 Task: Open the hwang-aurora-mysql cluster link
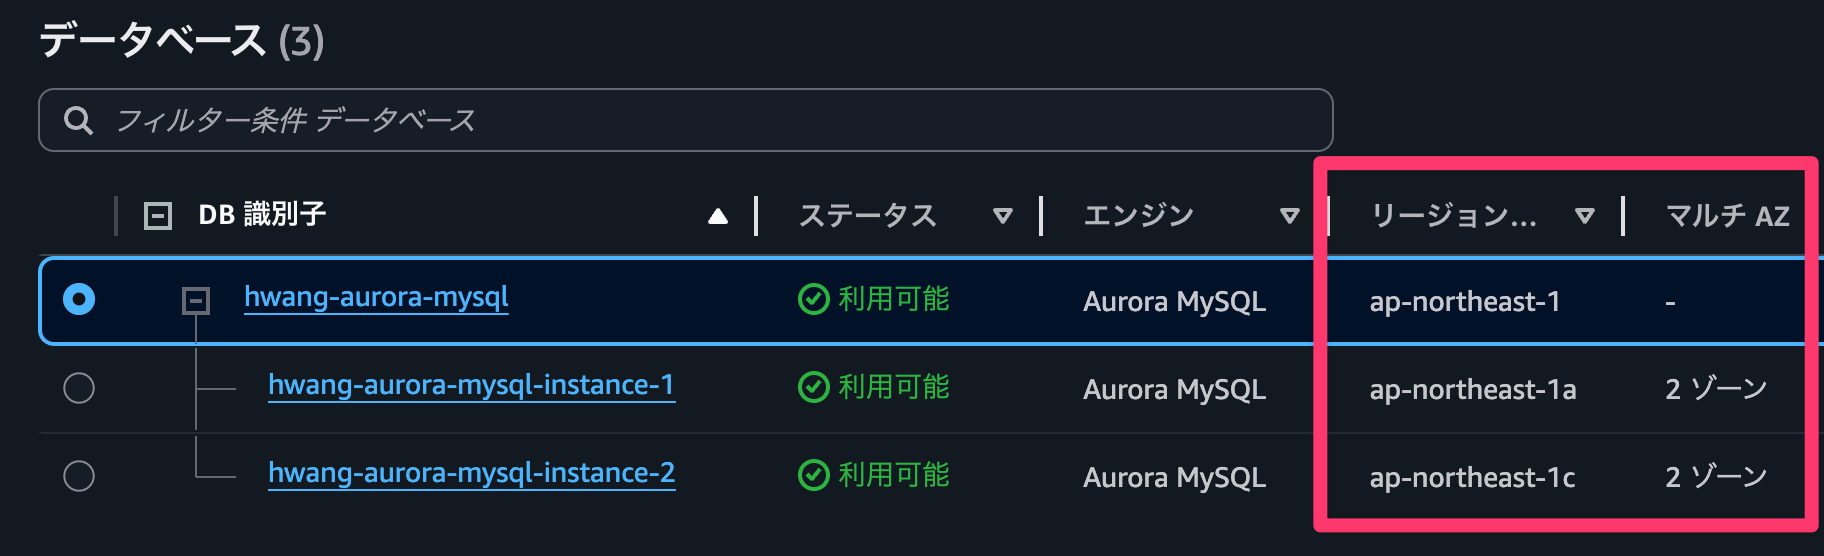[376, 297]
